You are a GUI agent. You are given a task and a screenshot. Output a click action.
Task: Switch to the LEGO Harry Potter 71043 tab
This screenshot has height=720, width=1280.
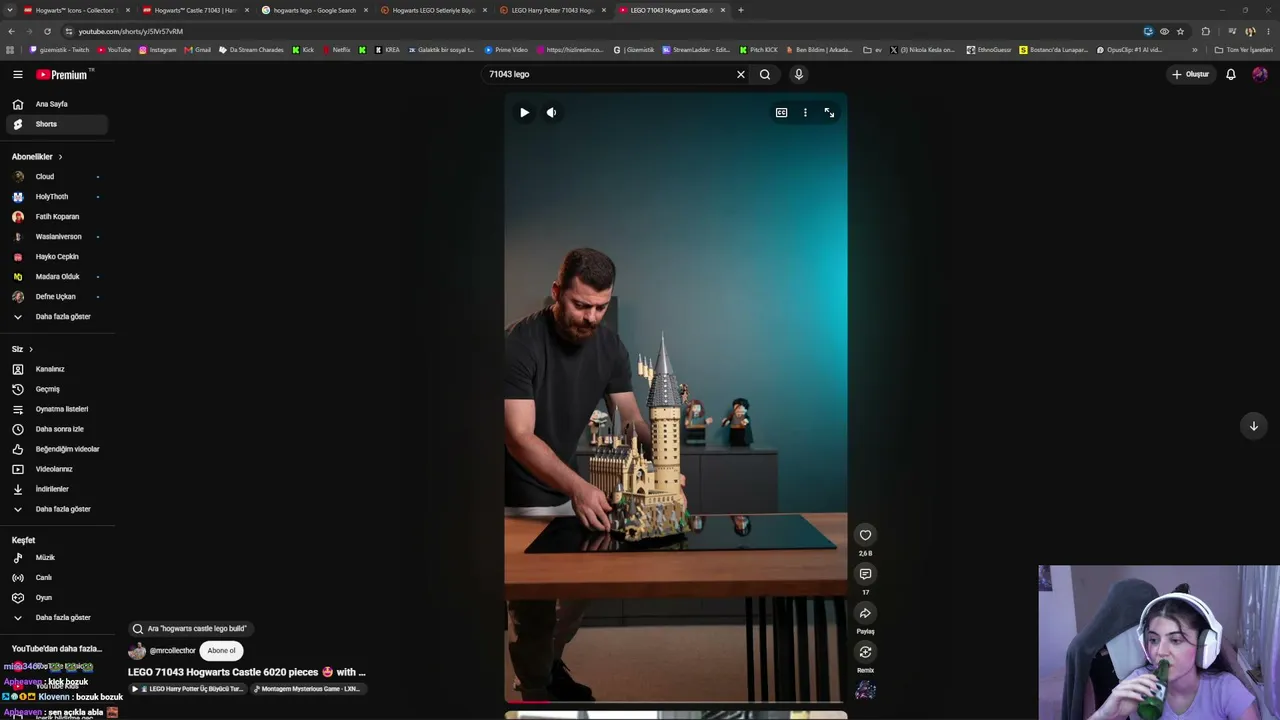click(x=553, y=10)
